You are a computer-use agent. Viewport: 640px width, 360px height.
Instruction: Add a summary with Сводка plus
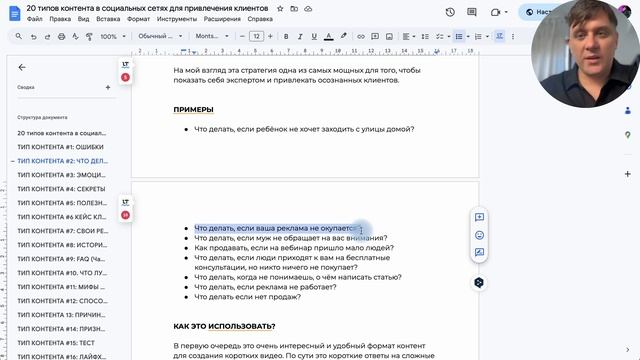pos(108,87)
